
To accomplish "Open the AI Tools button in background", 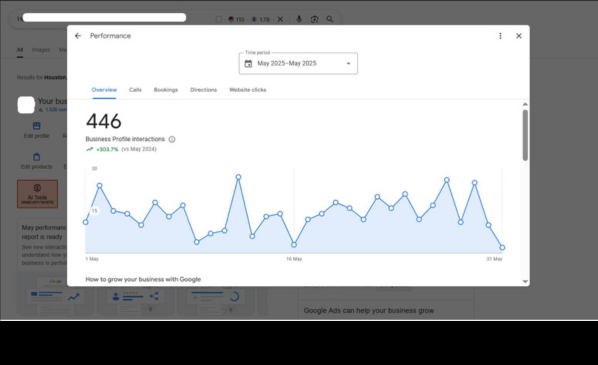I will point(37,194).
